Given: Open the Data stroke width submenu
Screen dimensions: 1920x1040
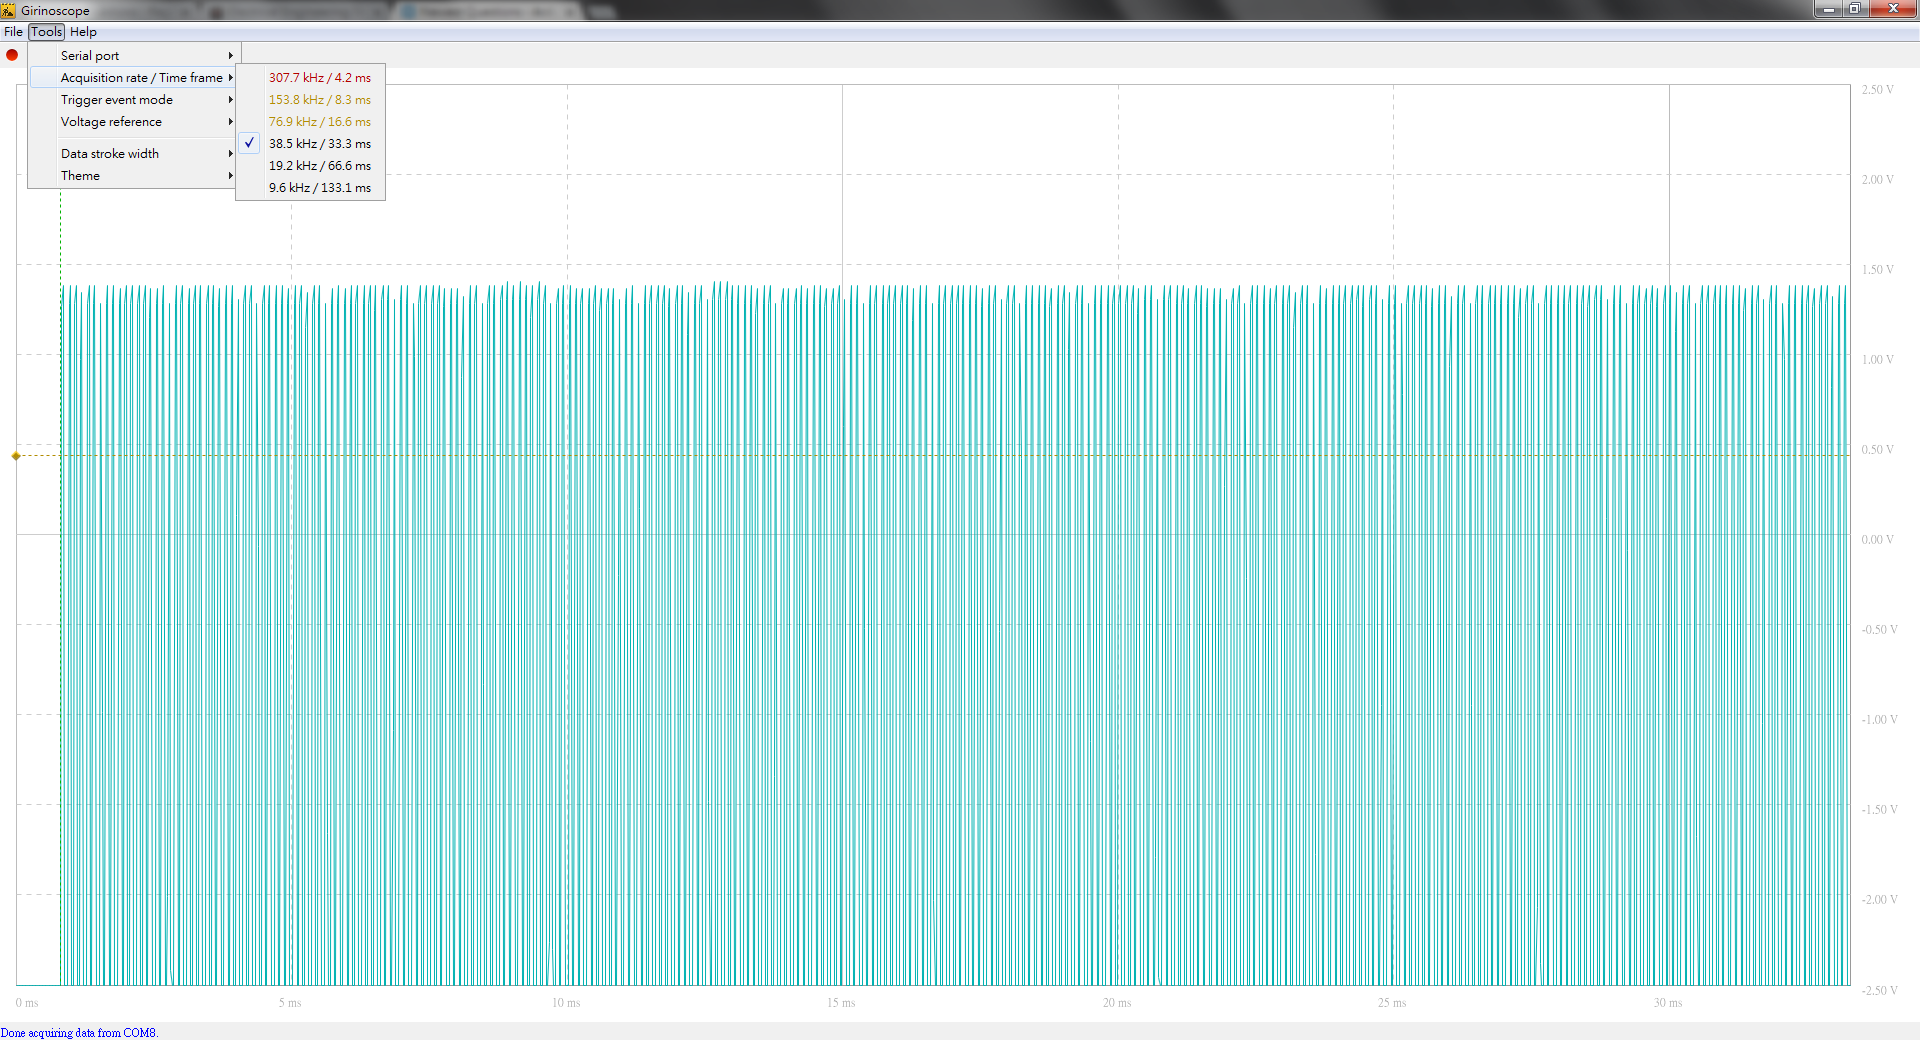Looking at the screenshot, I should pyautogui.click(x=133, y=154).
